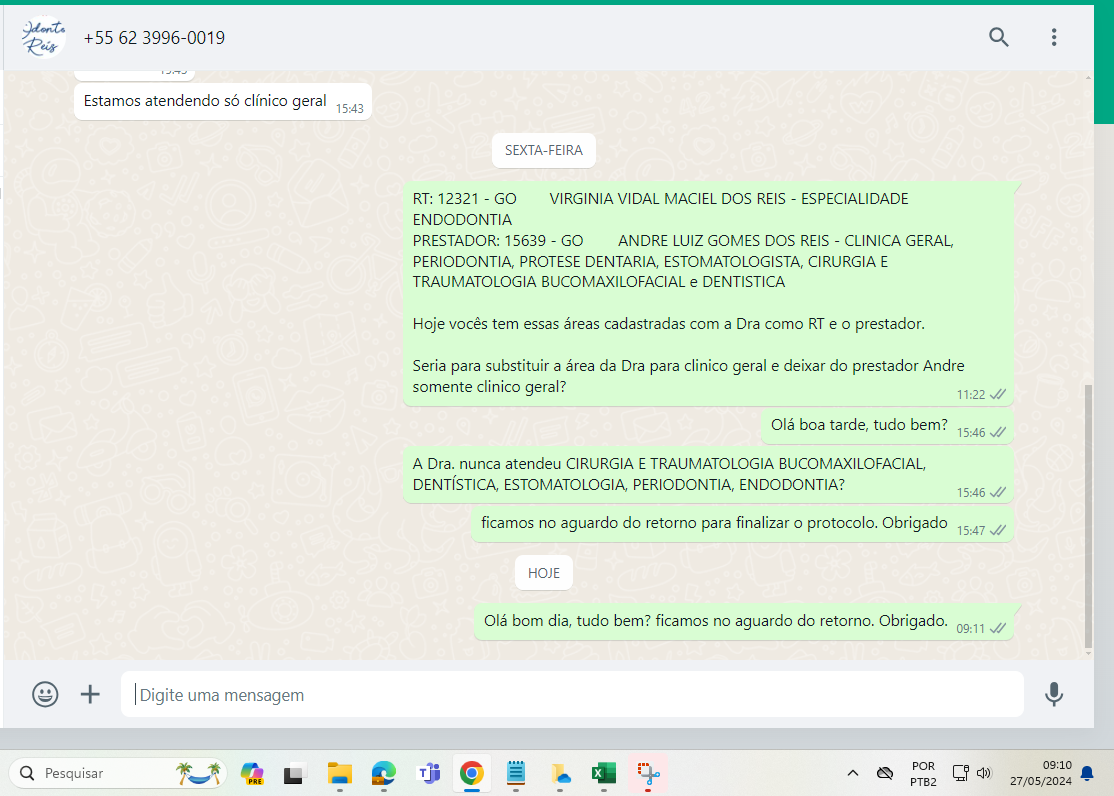Click the chat vertical scrollbar thumb
1114x796 pixels.
tap(1088, 515)
